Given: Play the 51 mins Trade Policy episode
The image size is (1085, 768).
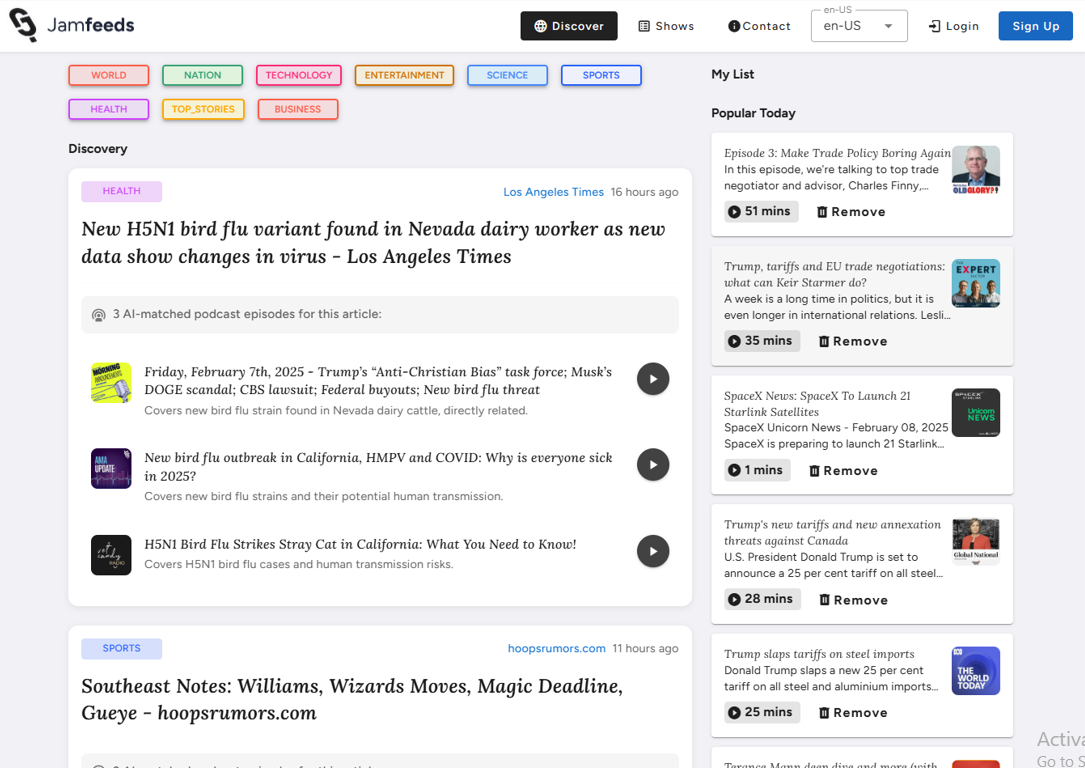Looking at the screenshot, I should 761,212.
